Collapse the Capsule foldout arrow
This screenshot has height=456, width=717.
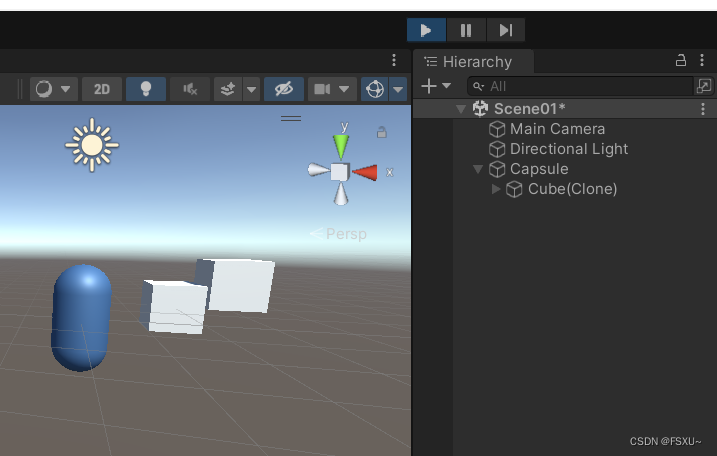[478, 169]
